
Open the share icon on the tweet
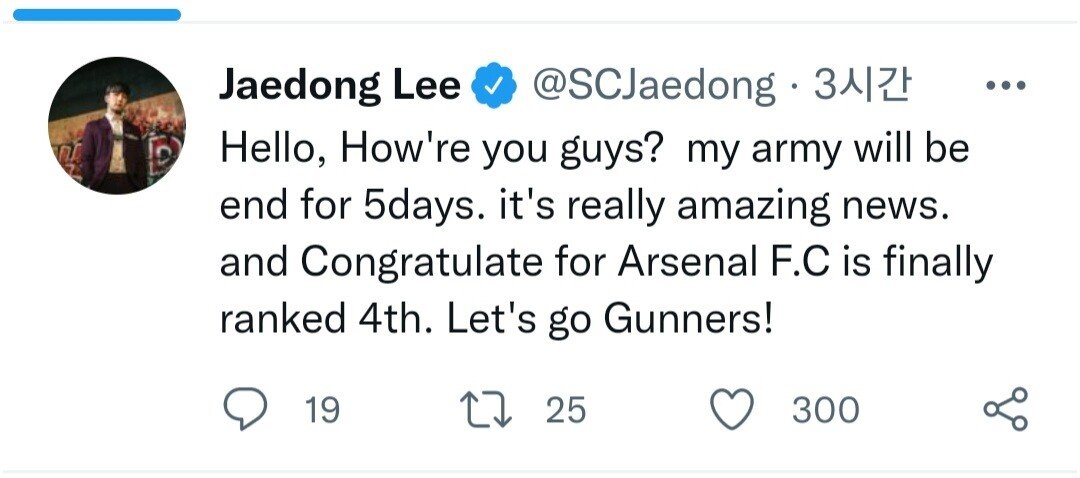tap(1005, 410)
